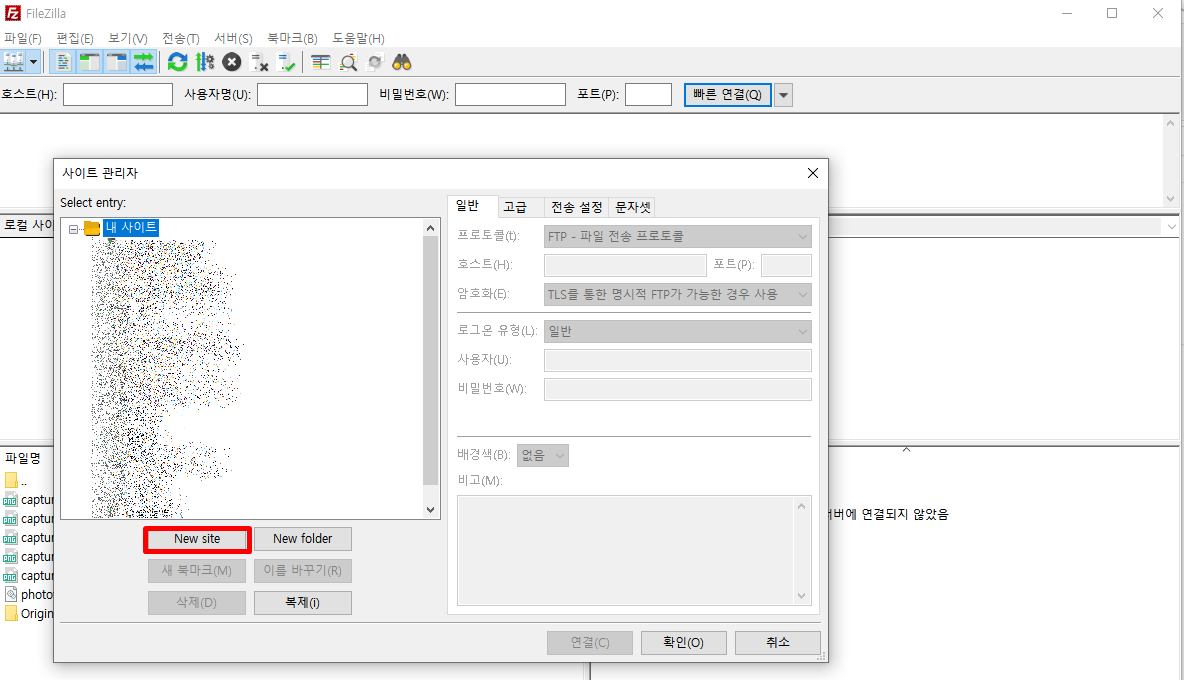The height and width of the screenshot is (680, 1184).
Task: Select the 내 사이트 folder icon
Action: click(x=92, y=228)
